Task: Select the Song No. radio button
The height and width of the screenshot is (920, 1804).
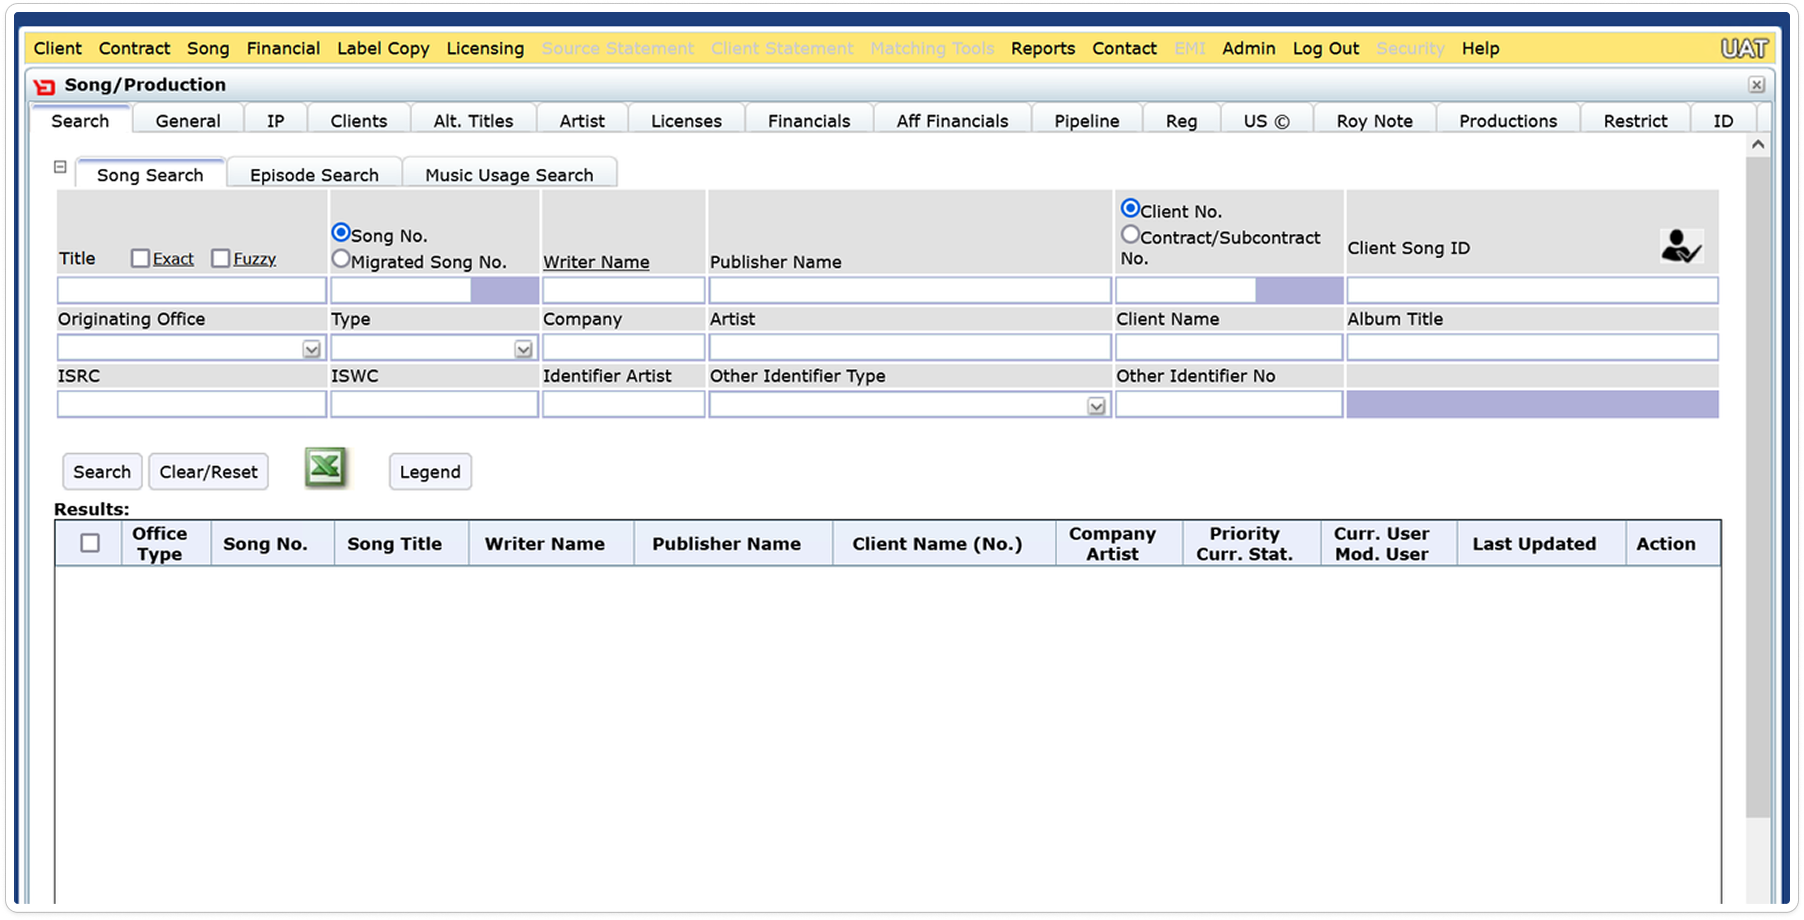Action: pos(341,232)
